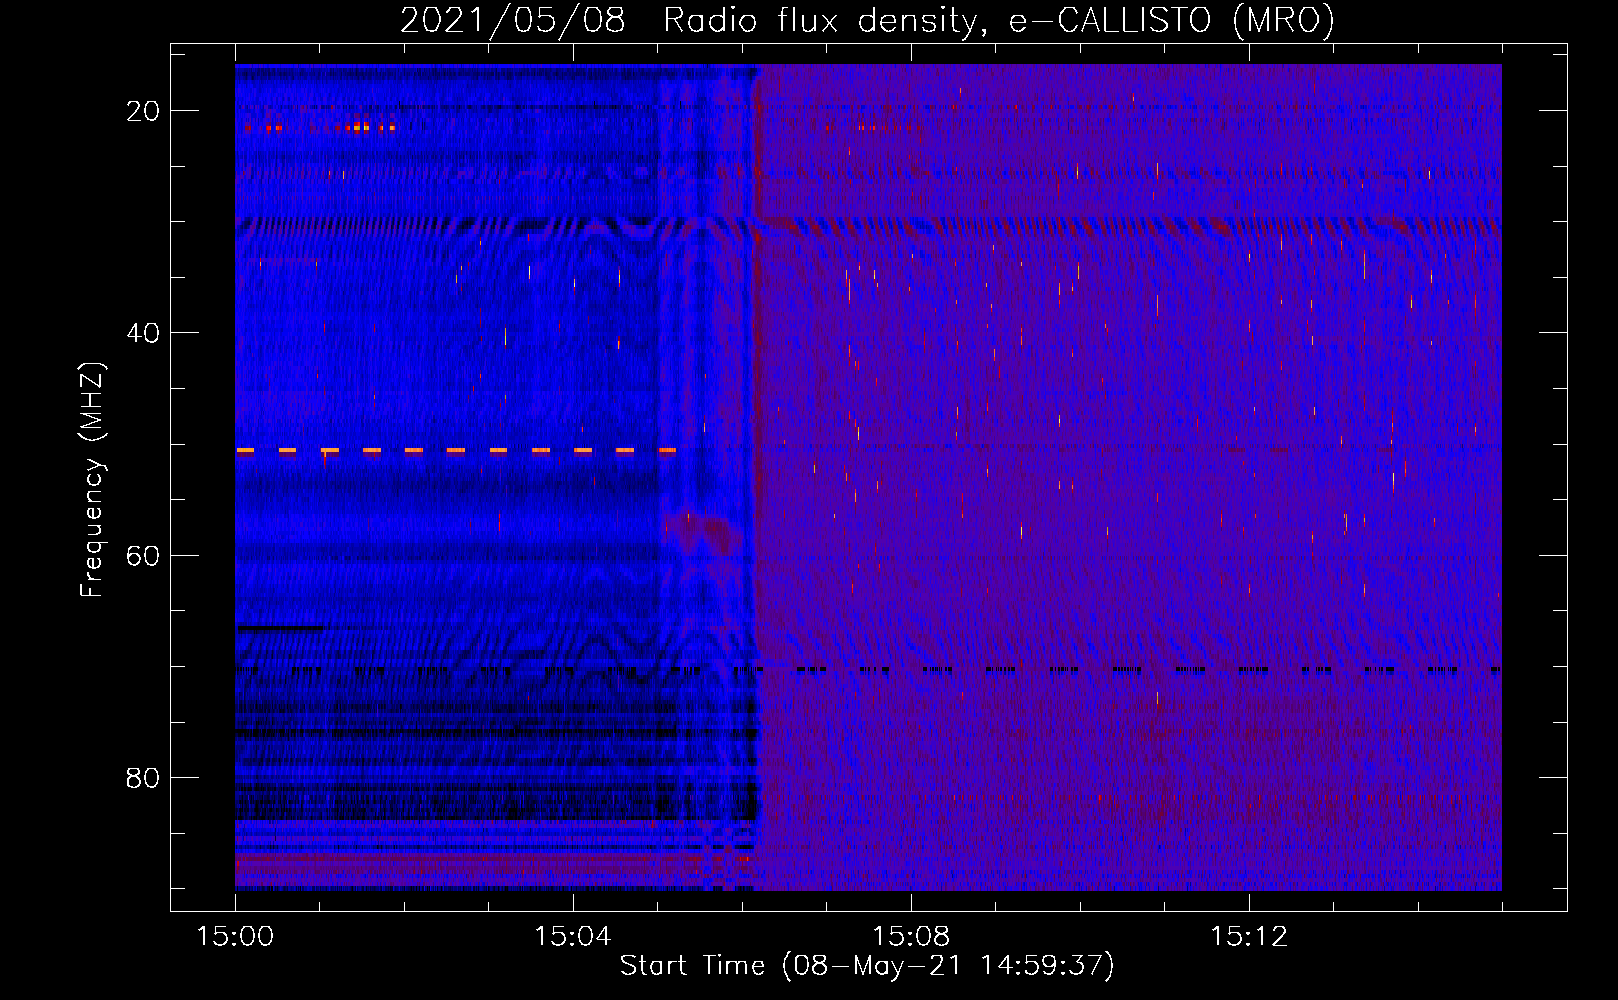
Task: Click the 15:12 time axis label
Action: (x=1249, y=936)
